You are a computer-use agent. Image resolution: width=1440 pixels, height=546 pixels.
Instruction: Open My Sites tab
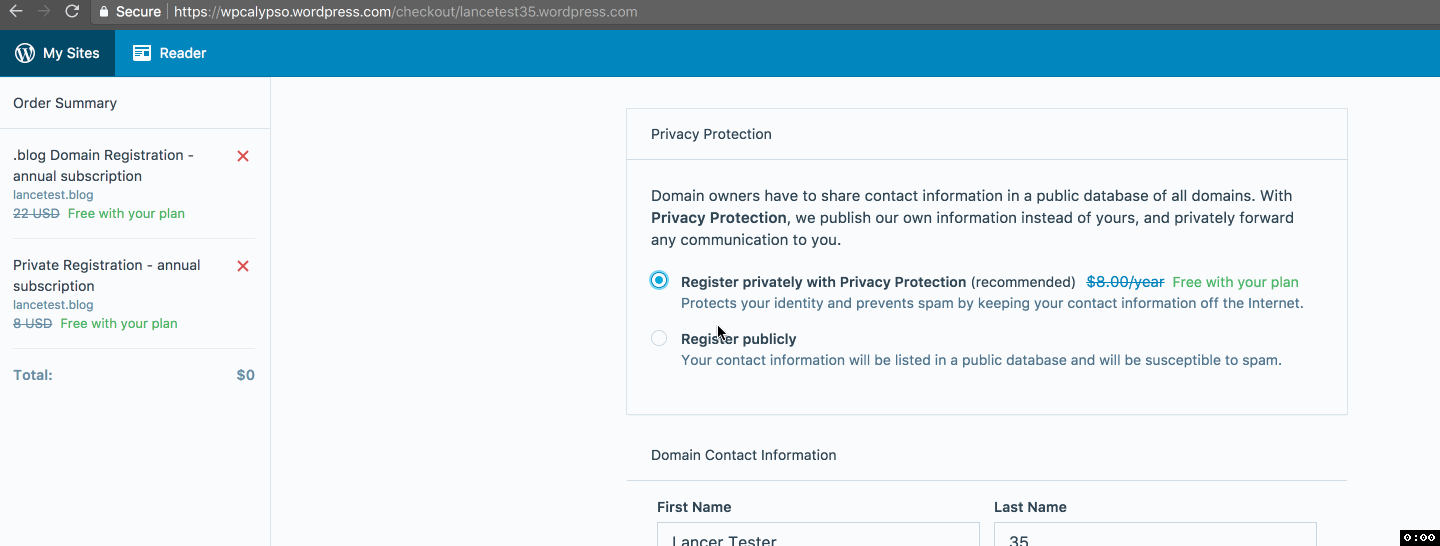pos(57,53)
